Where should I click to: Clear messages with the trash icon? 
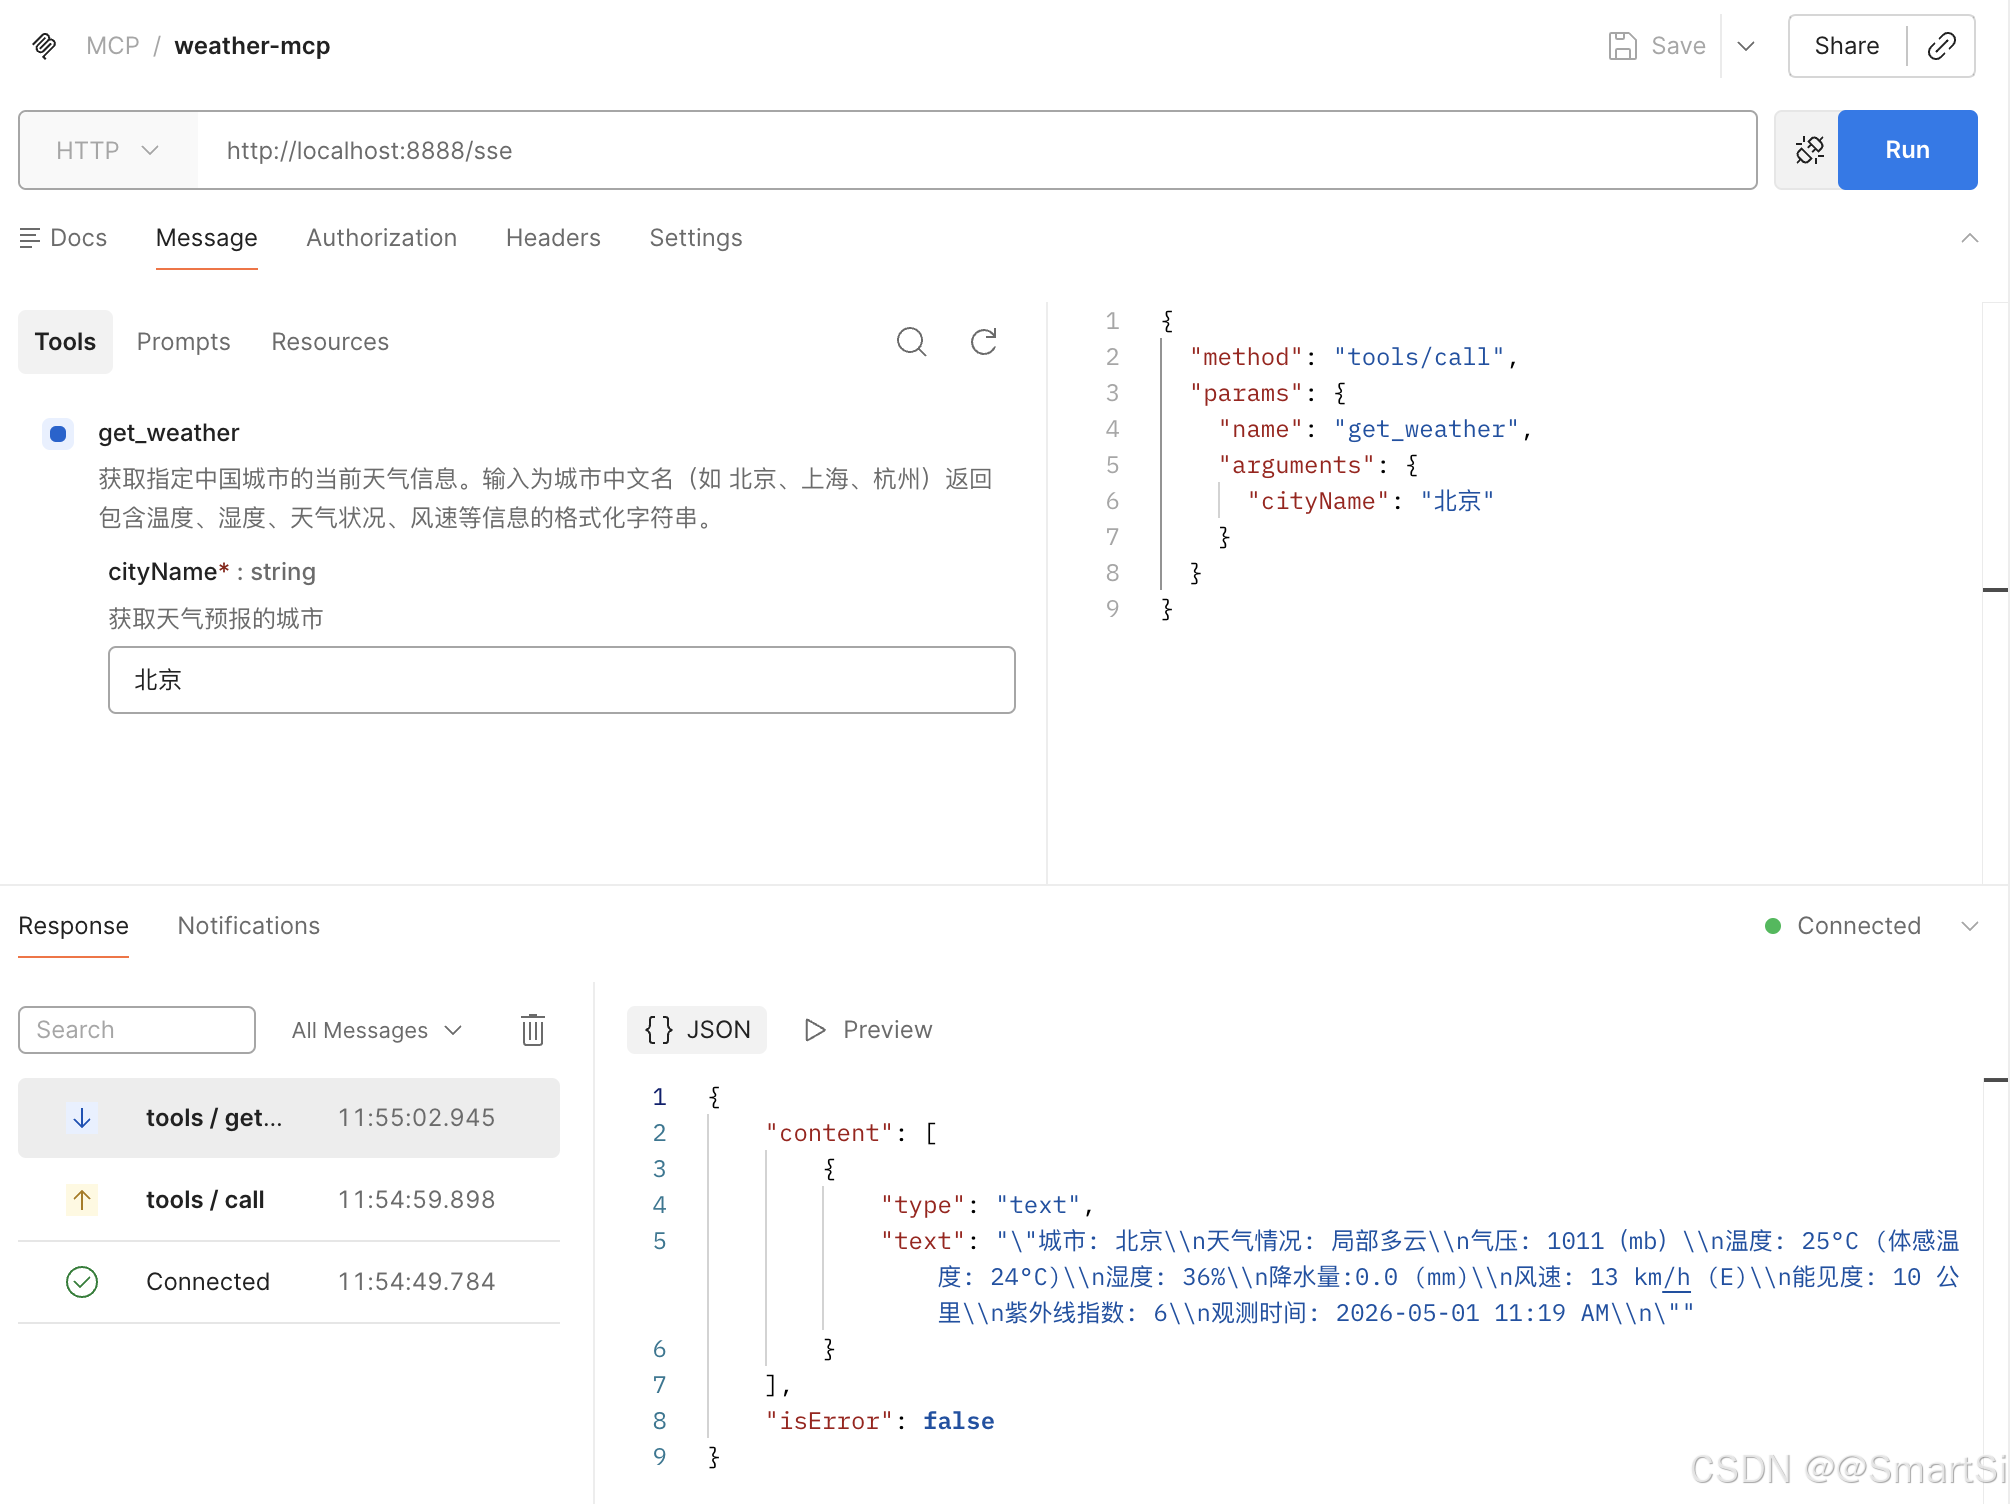(x=533, y=1030)
